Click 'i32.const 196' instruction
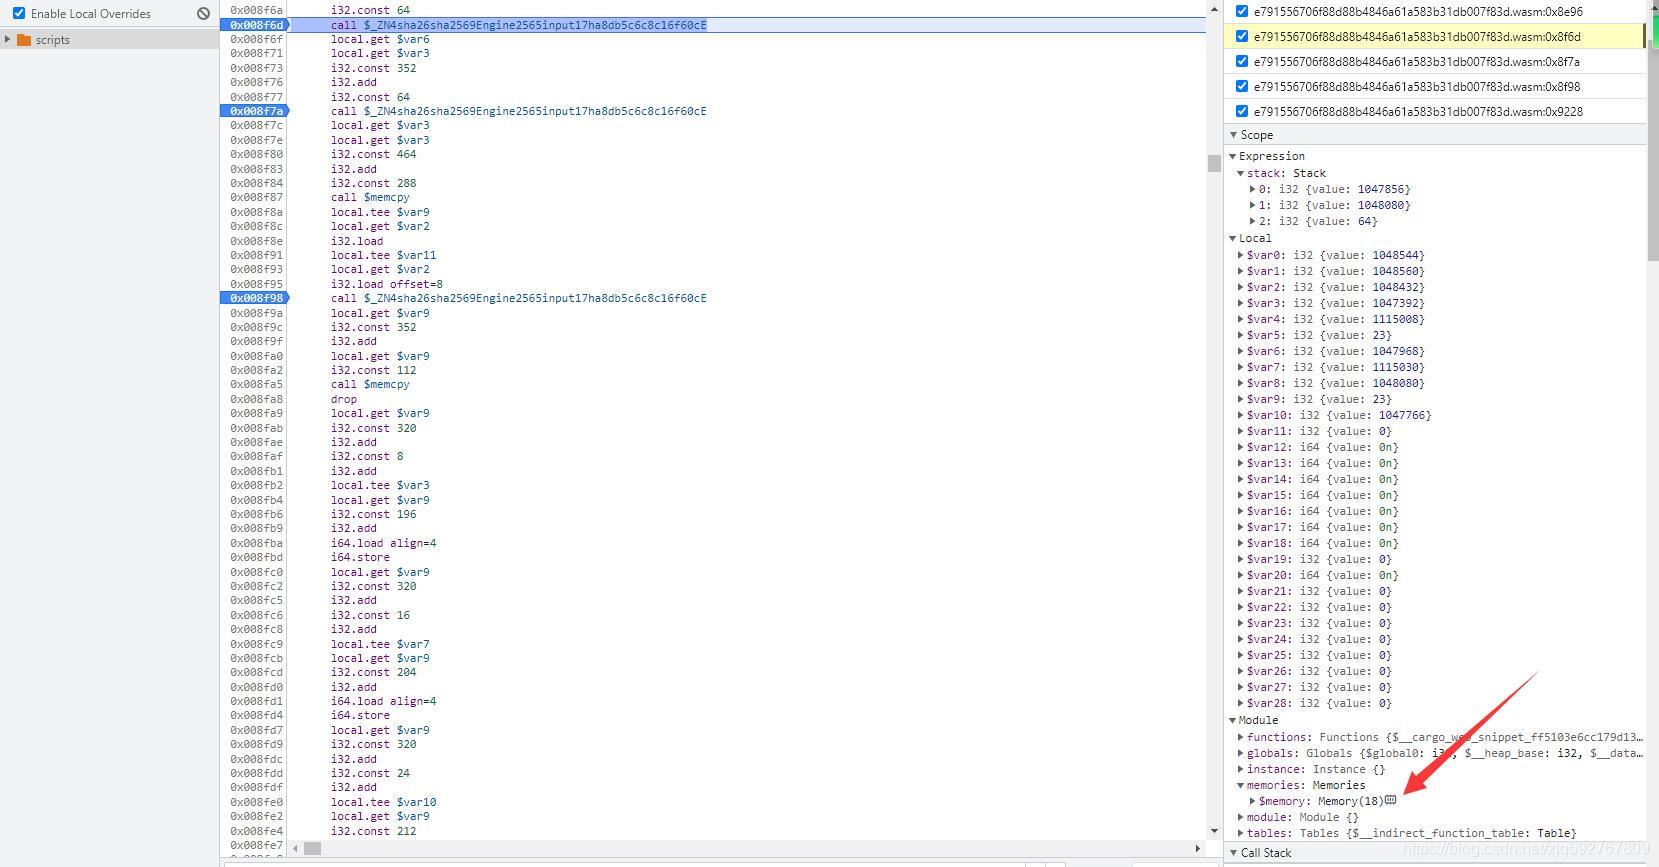Screen dimensions: 1659x867 [x=373, y=514]
